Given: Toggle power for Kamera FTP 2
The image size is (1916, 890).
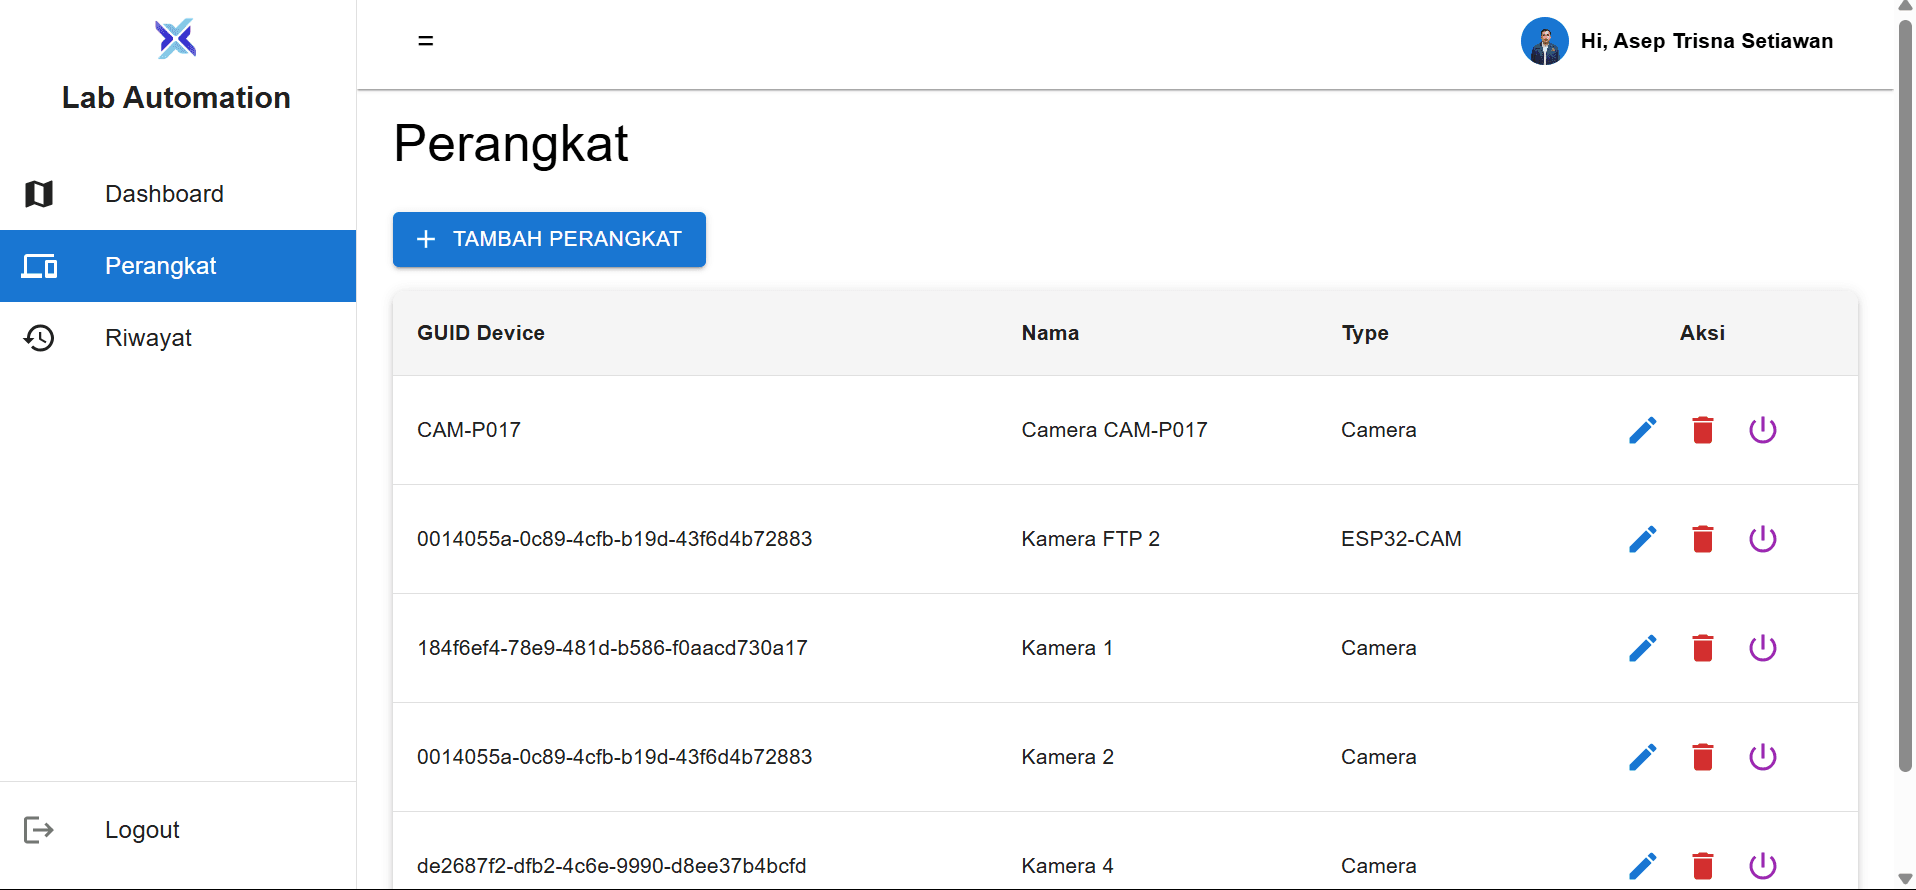Looking at the screenshot, I should [1762, 539].
